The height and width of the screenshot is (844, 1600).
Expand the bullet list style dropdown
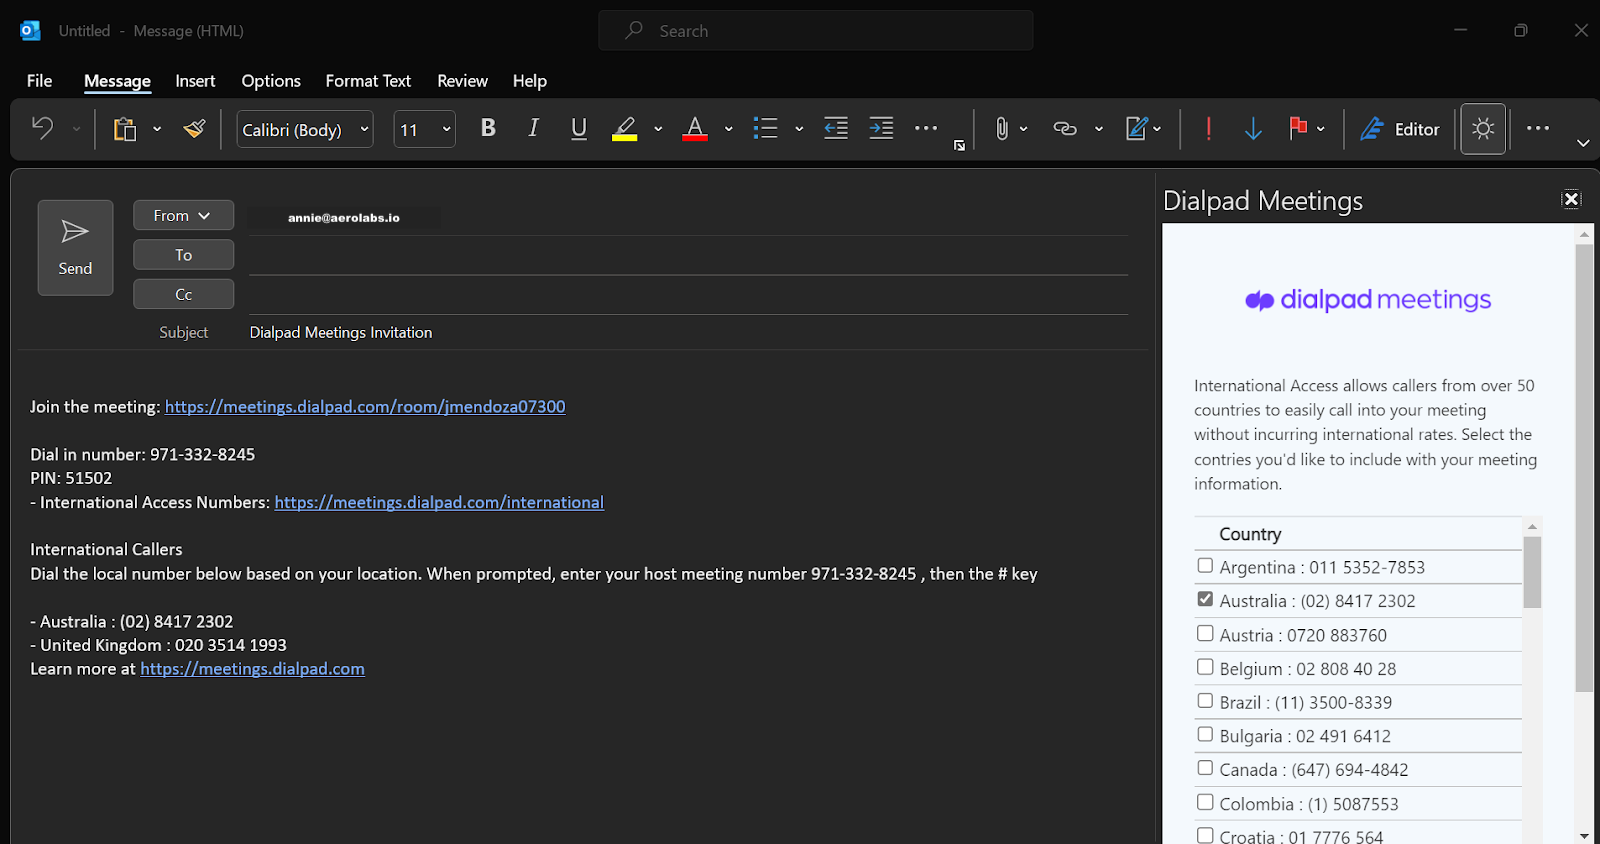coord(799,129)
